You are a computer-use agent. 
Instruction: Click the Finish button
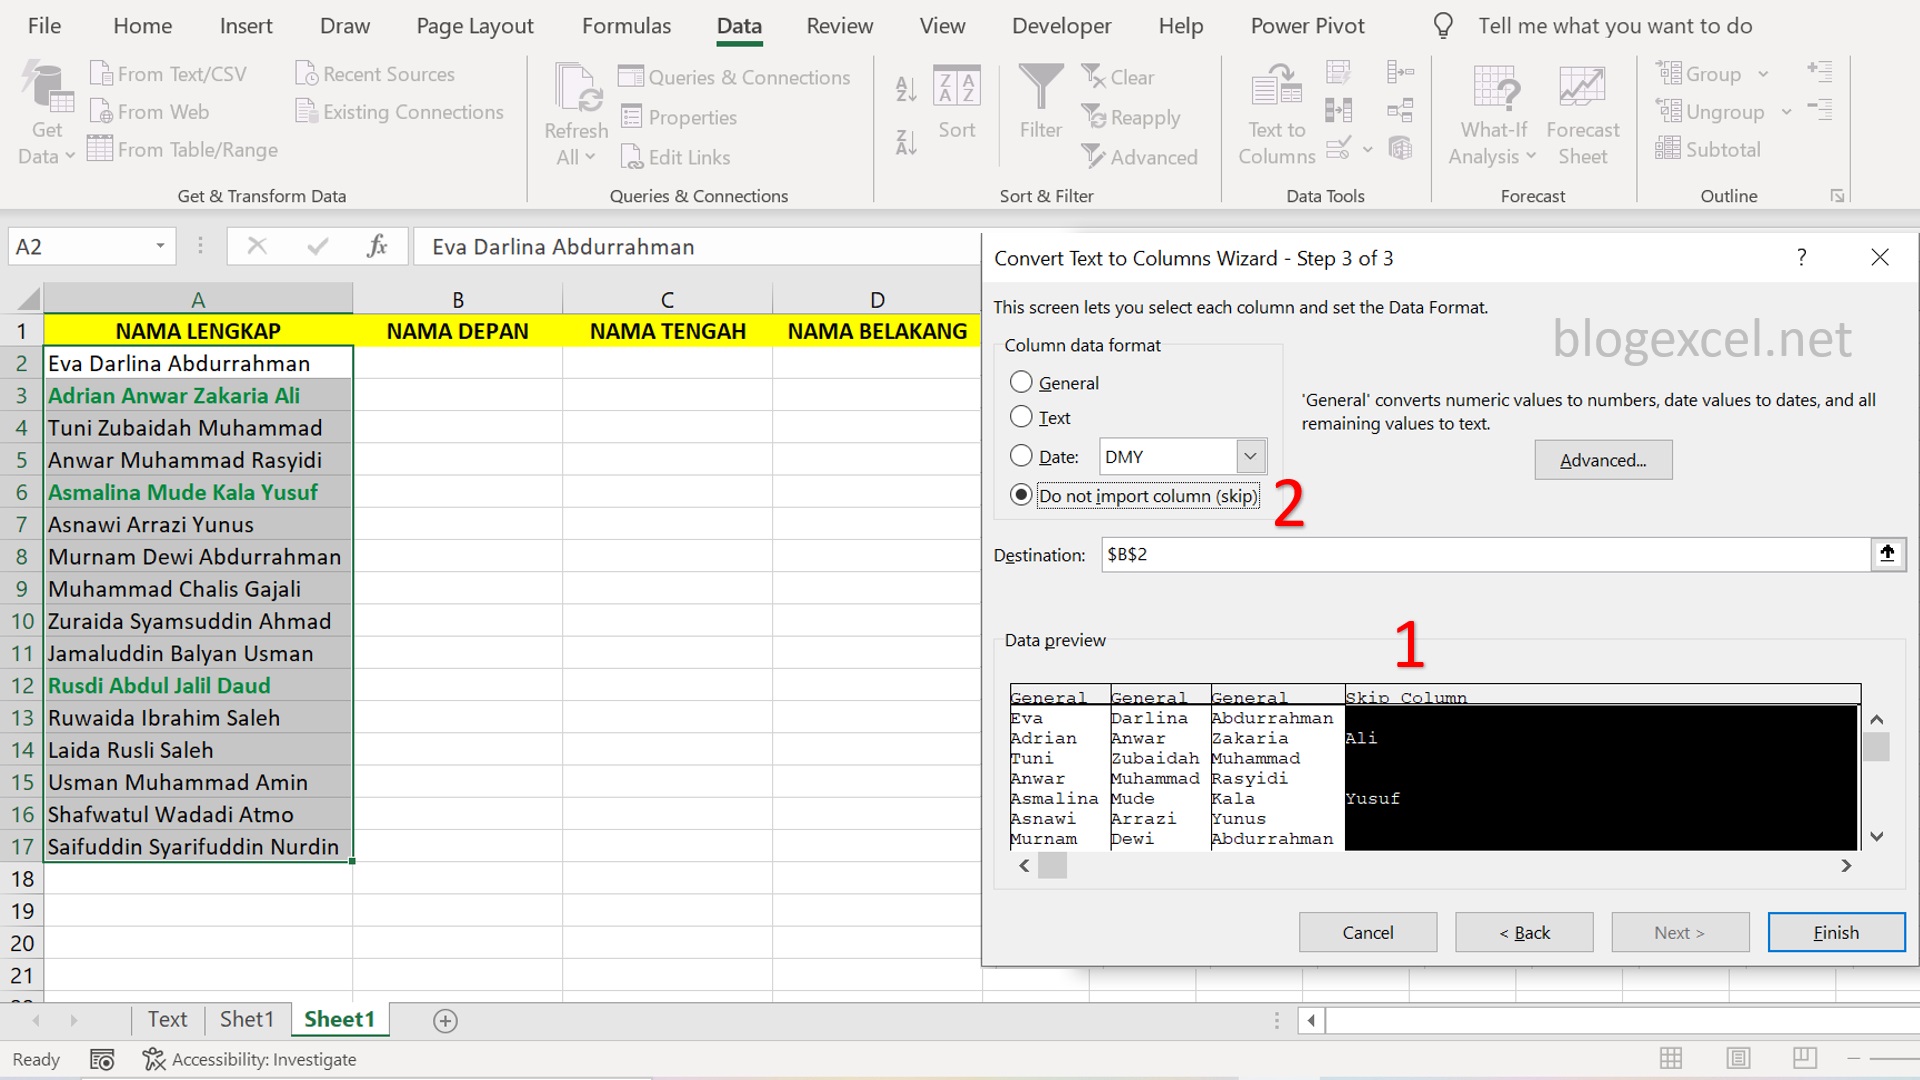pos(1834,932)
